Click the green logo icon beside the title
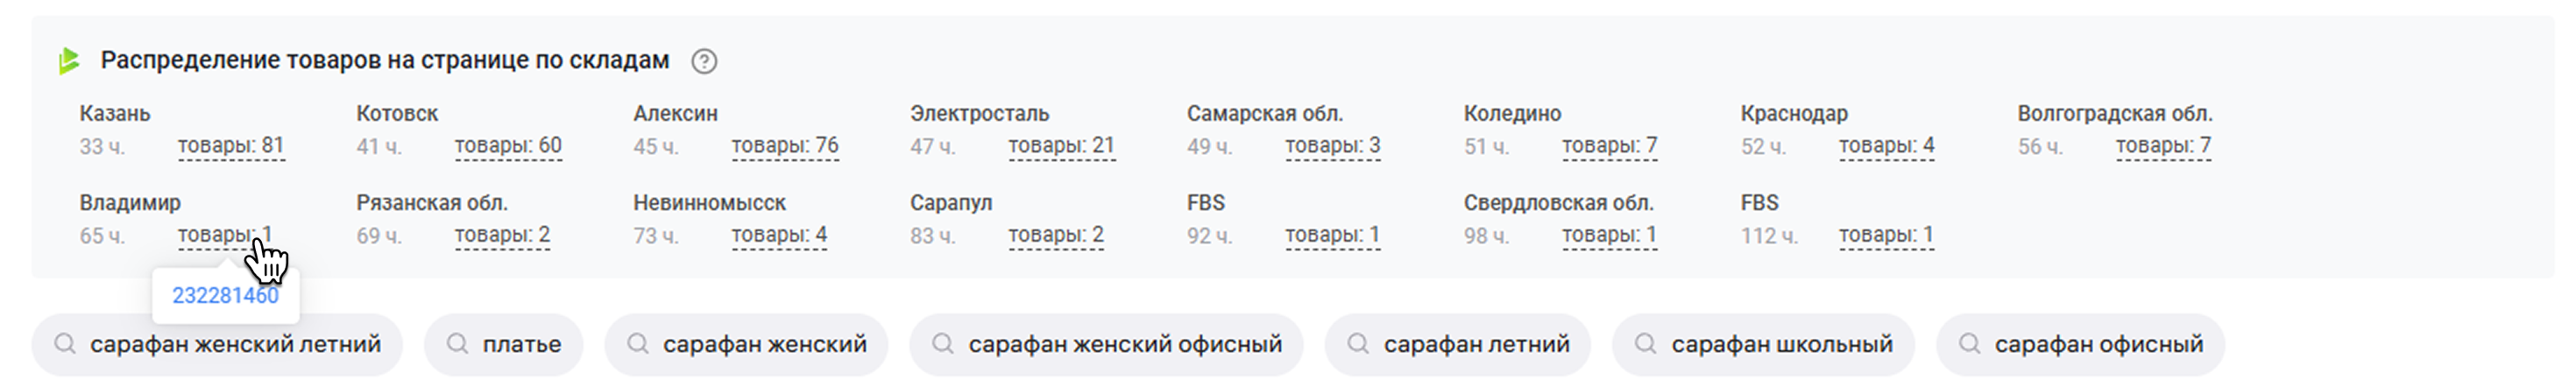Screen dimensions: 2576x387 pos(69,61)
